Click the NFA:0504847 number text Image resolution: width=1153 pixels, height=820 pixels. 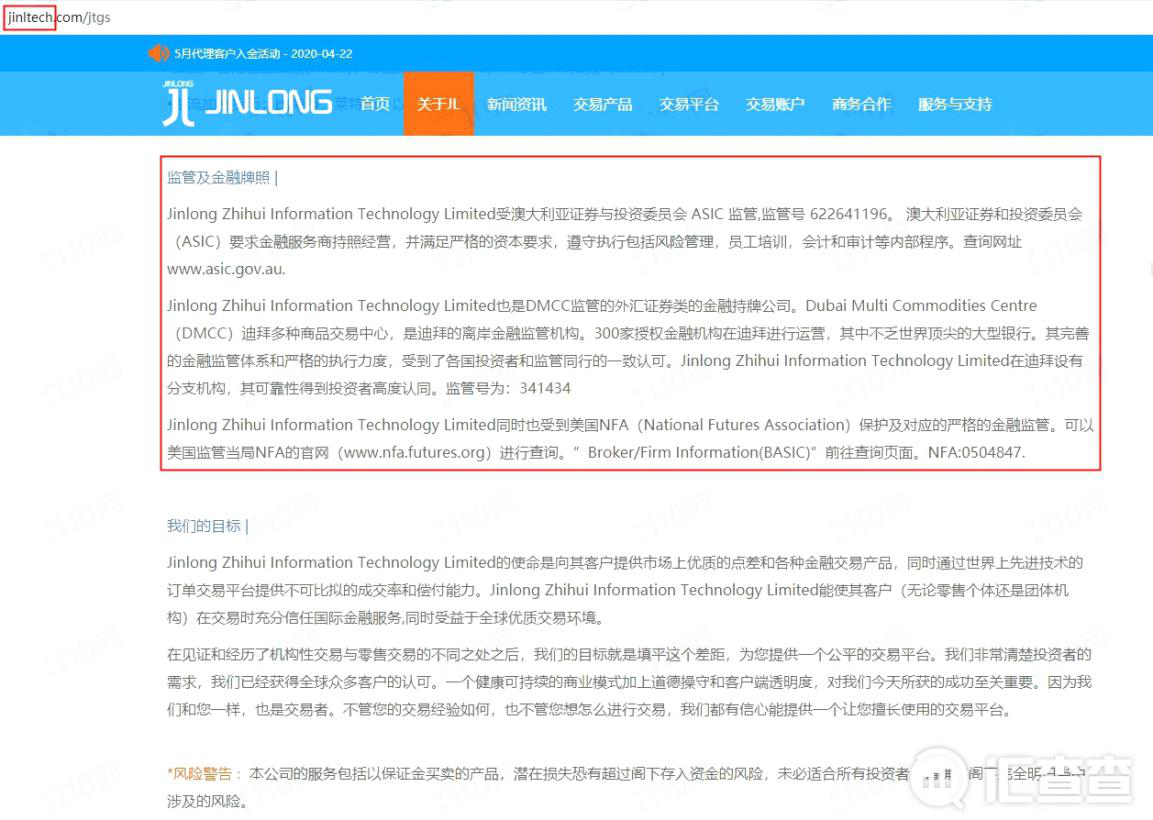click(976, 452)
